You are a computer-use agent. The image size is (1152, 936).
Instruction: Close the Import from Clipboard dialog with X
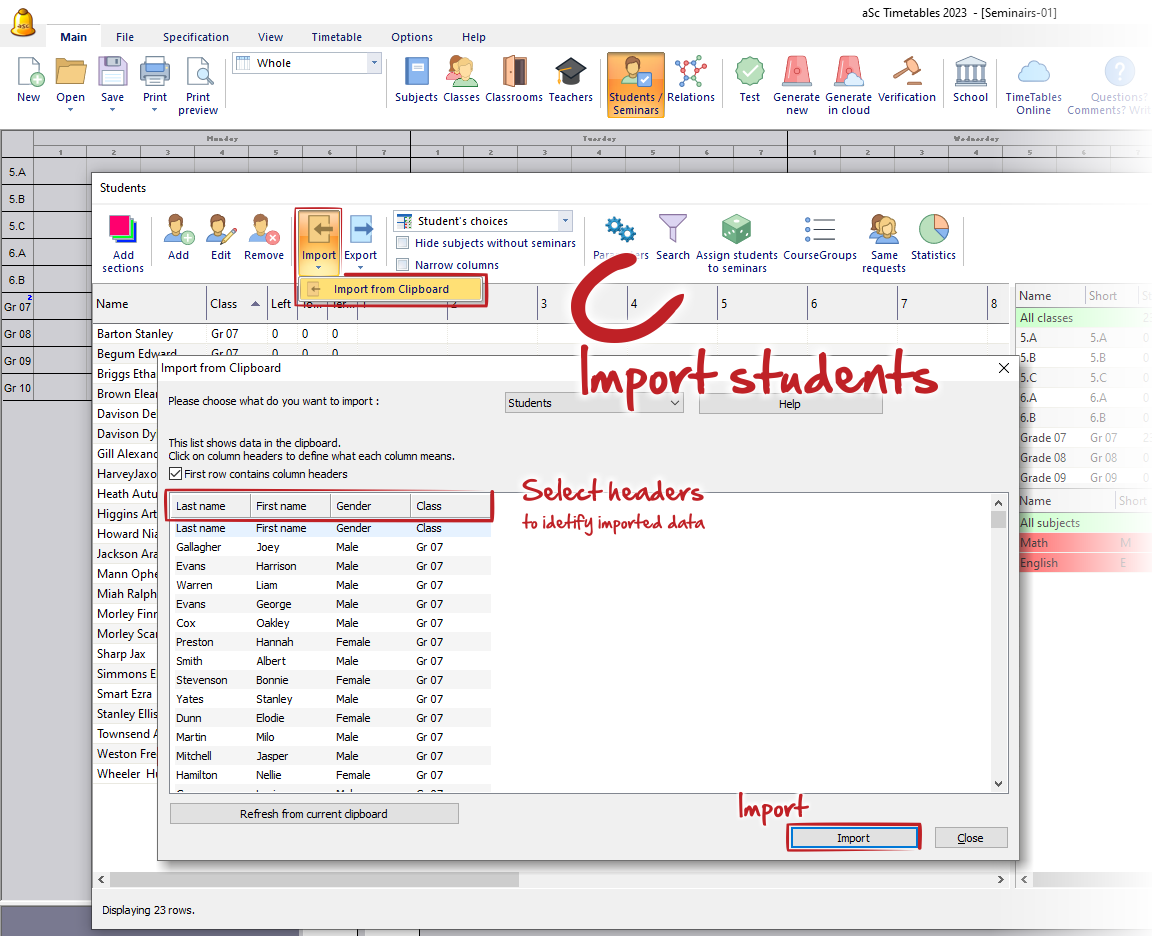(1004, 368)
